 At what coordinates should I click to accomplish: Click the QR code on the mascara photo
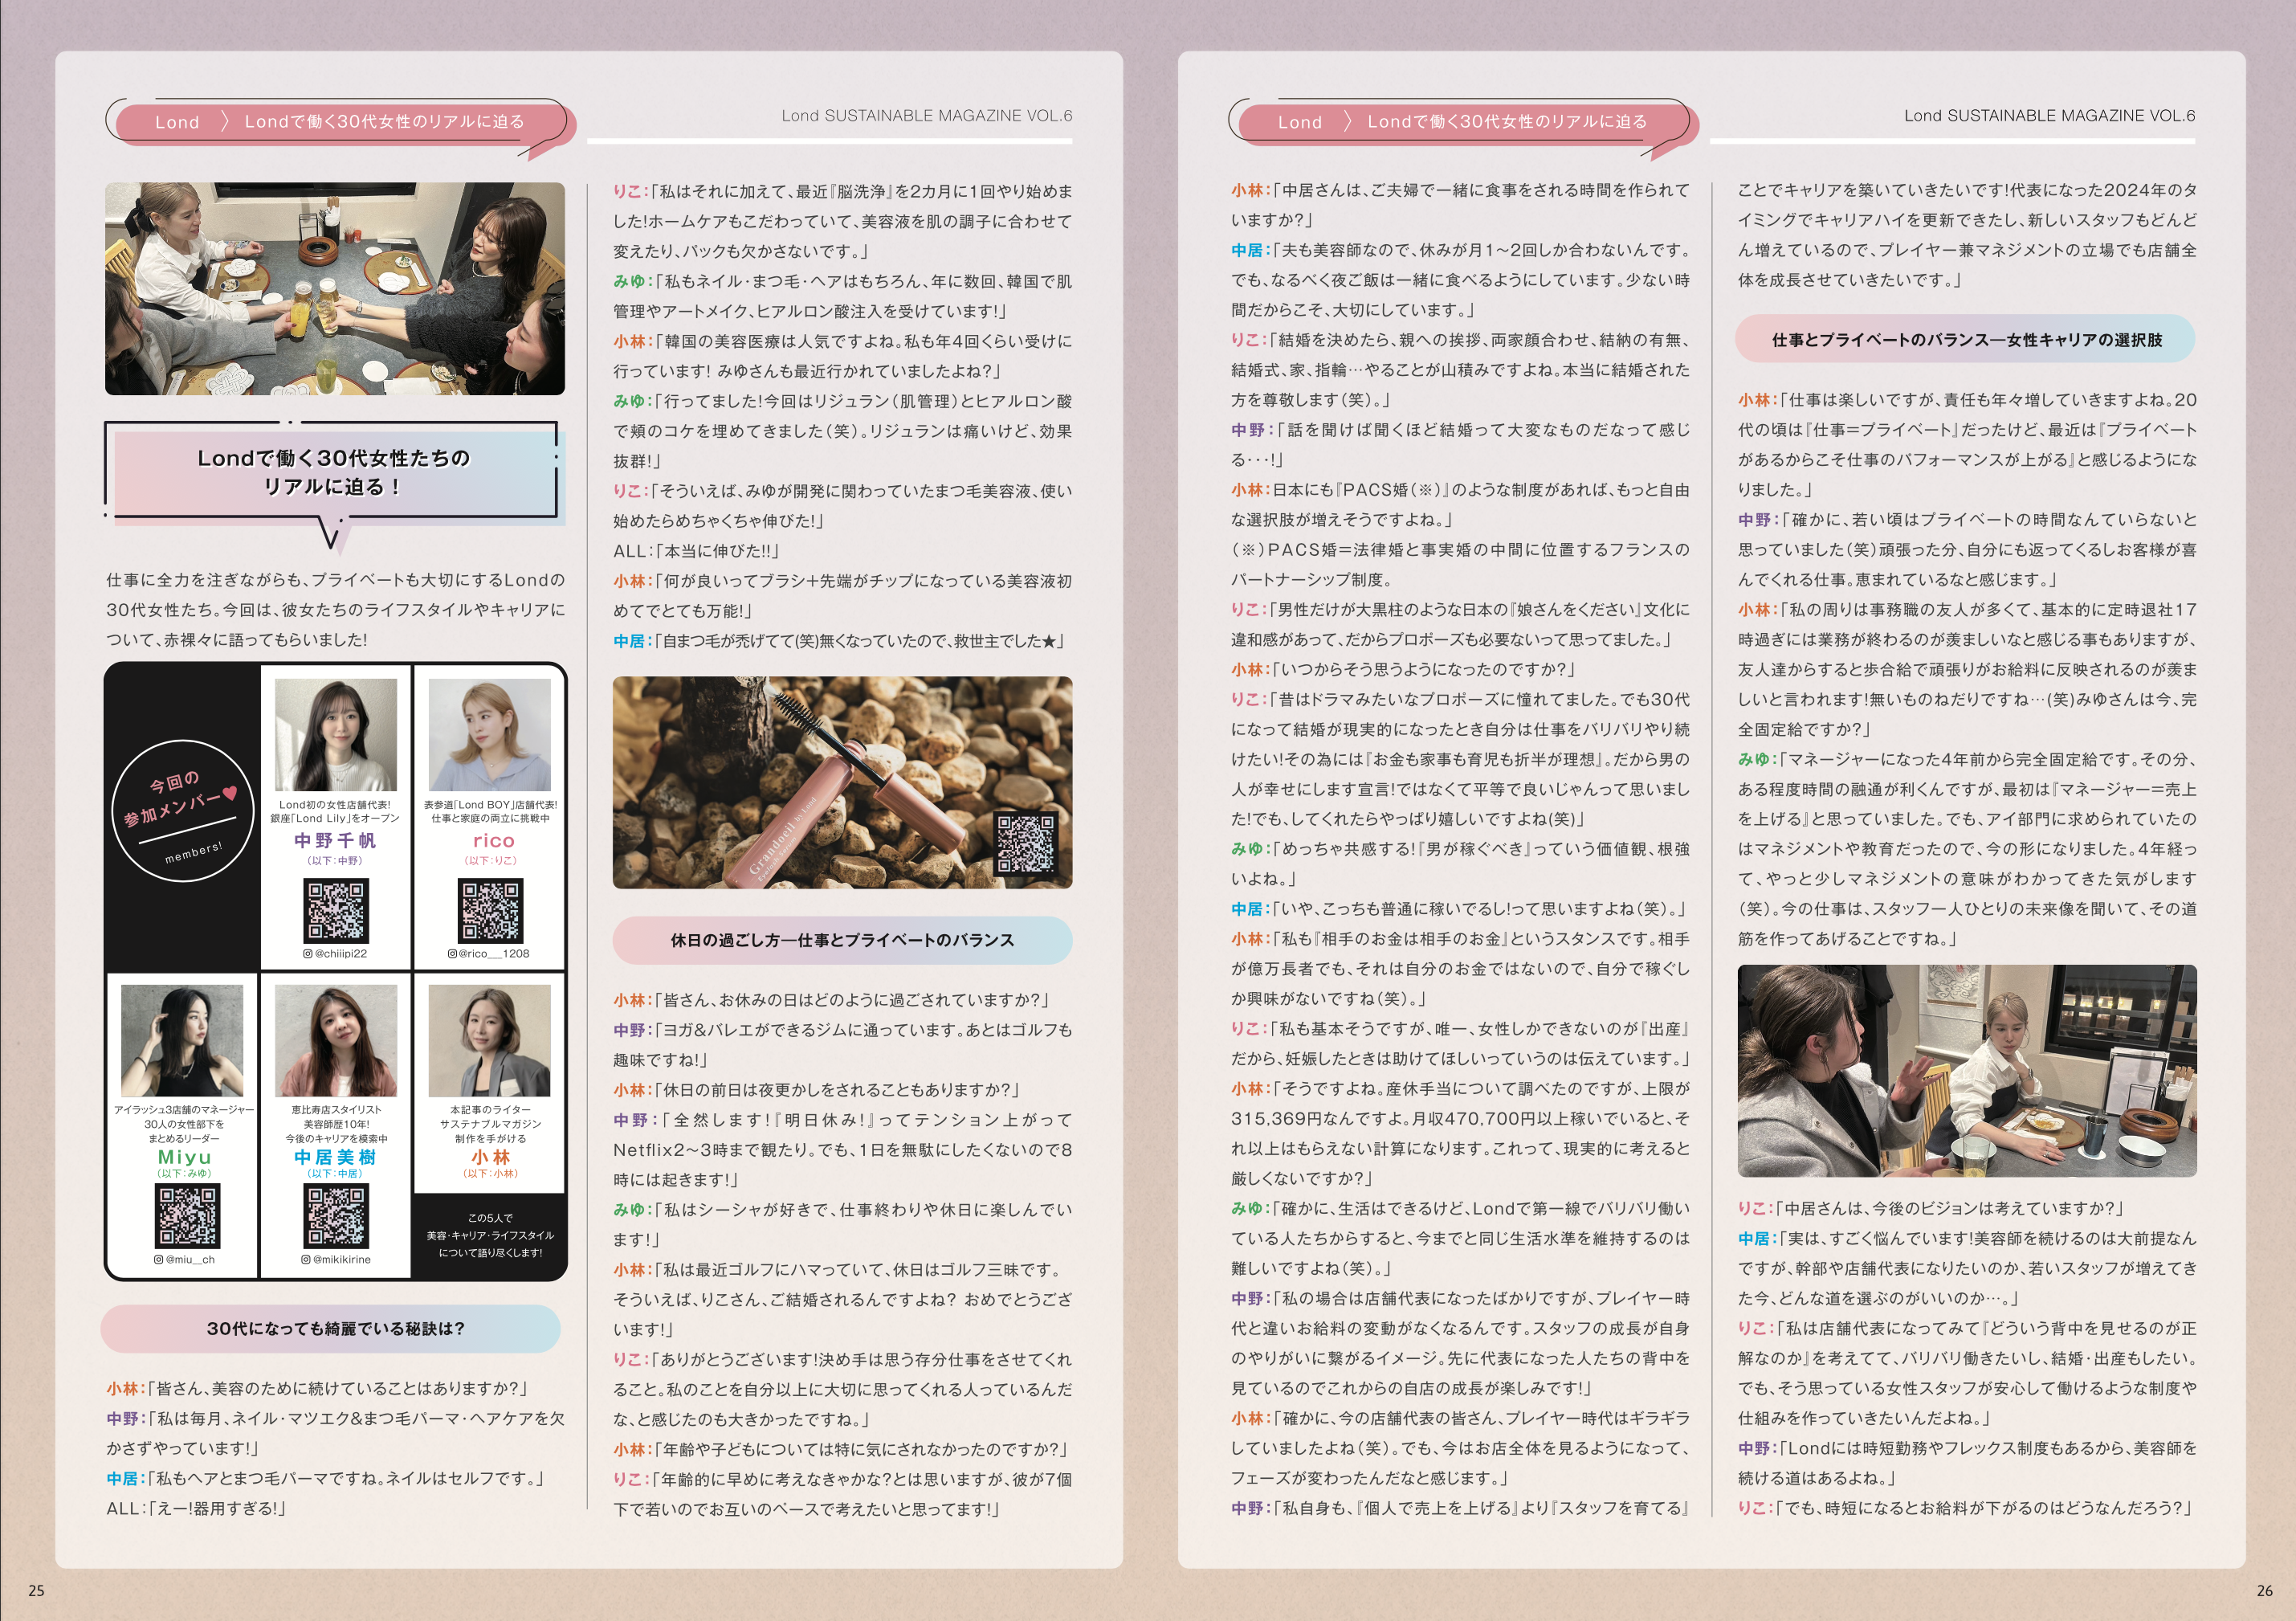pos(1025,843)
